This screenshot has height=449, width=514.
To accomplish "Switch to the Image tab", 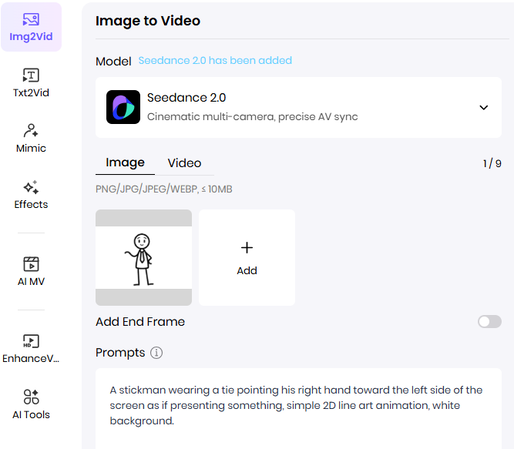I will pos(125,163).
